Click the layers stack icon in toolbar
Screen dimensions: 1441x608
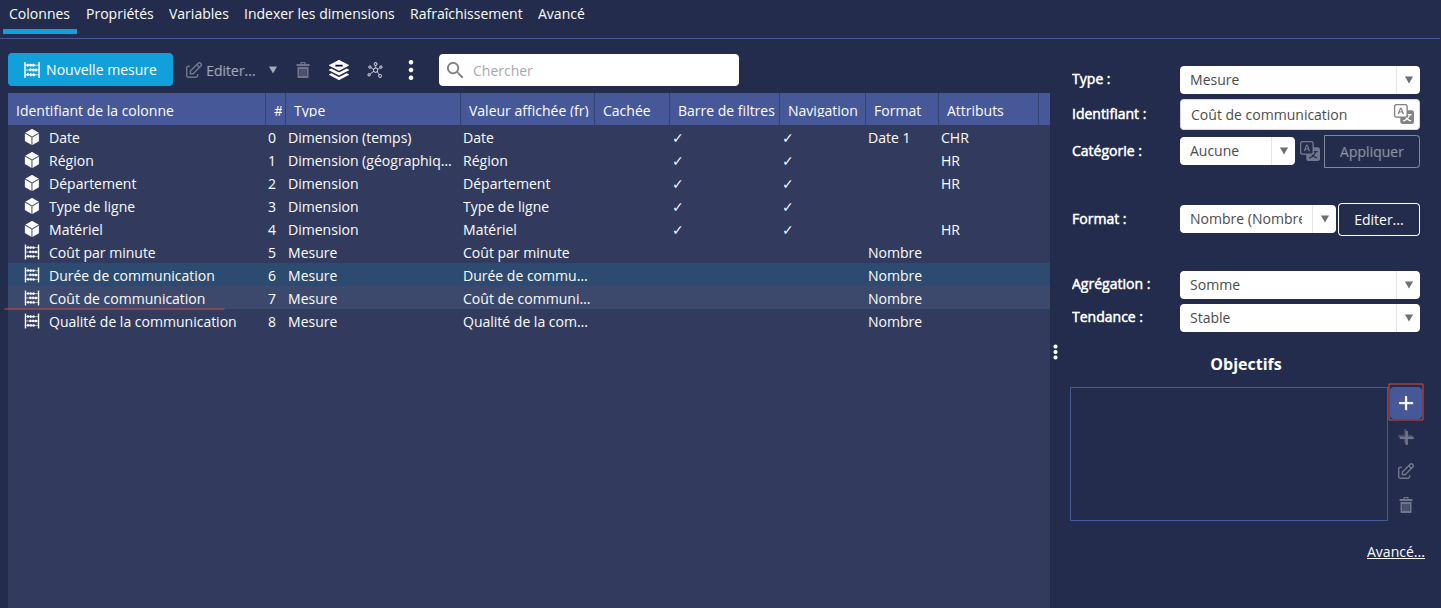point(339,70)
